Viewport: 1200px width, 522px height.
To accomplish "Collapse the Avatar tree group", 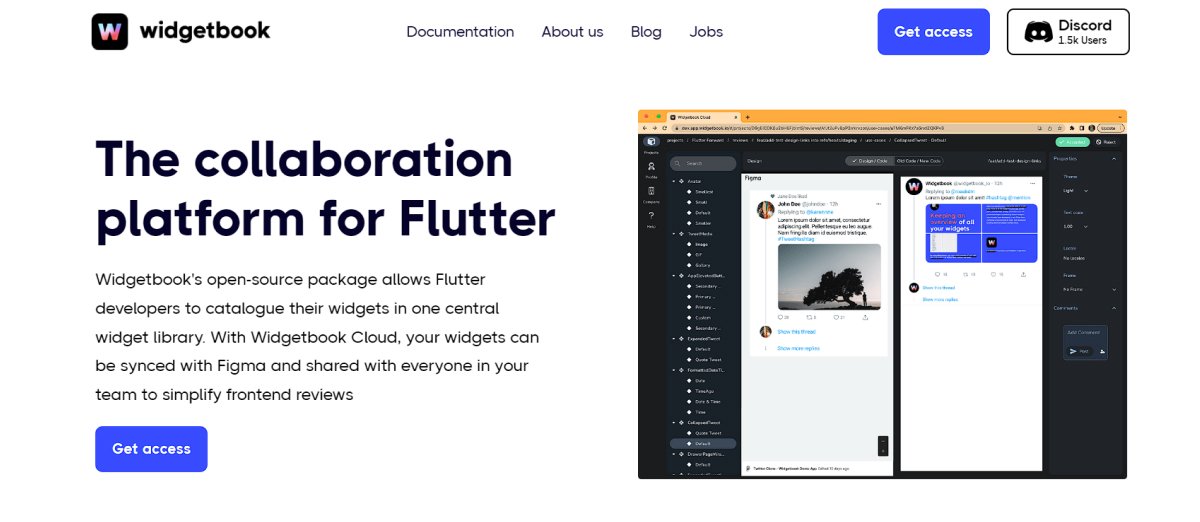I will tap(675, 181).
